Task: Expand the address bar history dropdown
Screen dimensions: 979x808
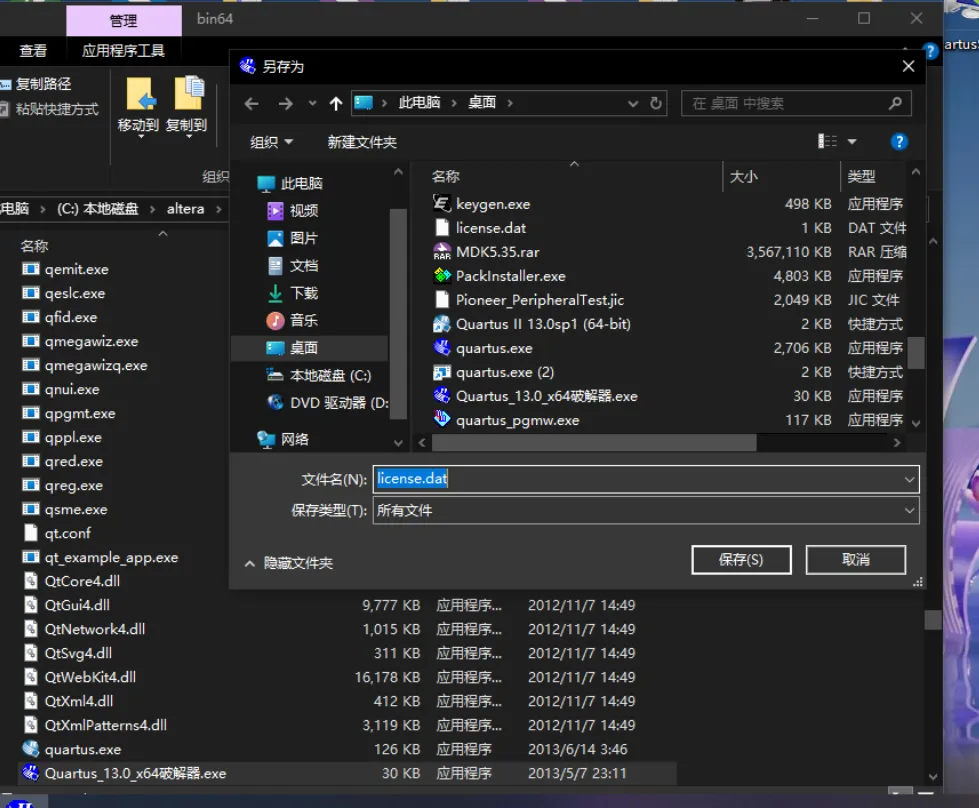Action: (x=633, y=104)
